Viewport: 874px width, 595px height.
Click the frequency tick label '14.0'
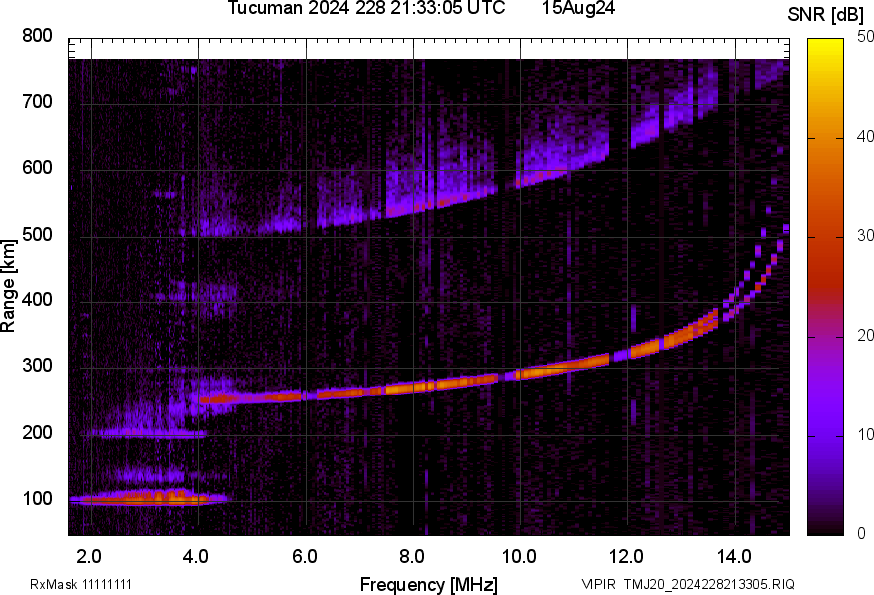pyautogui.click(x=734, y=557)
